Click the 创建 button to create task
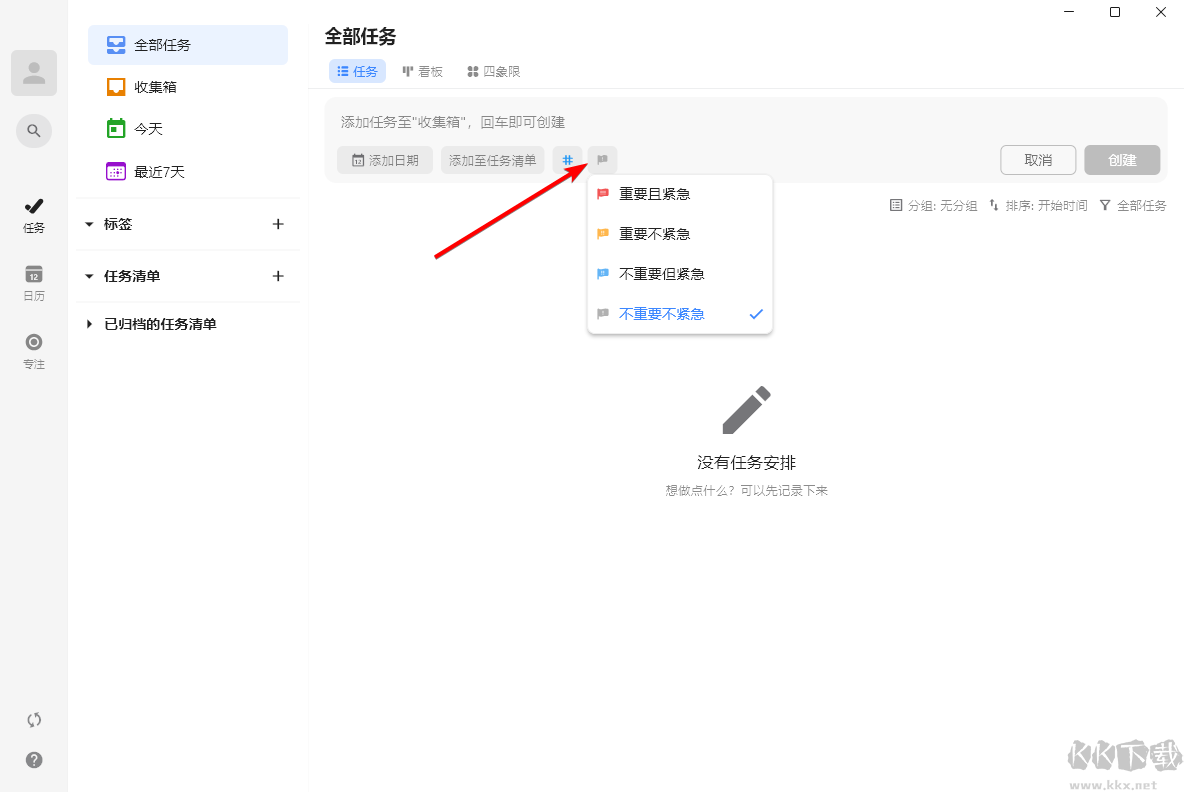Image resolution: width=1184 pixels, height=792 pixels. click(x=1122, y=159)
